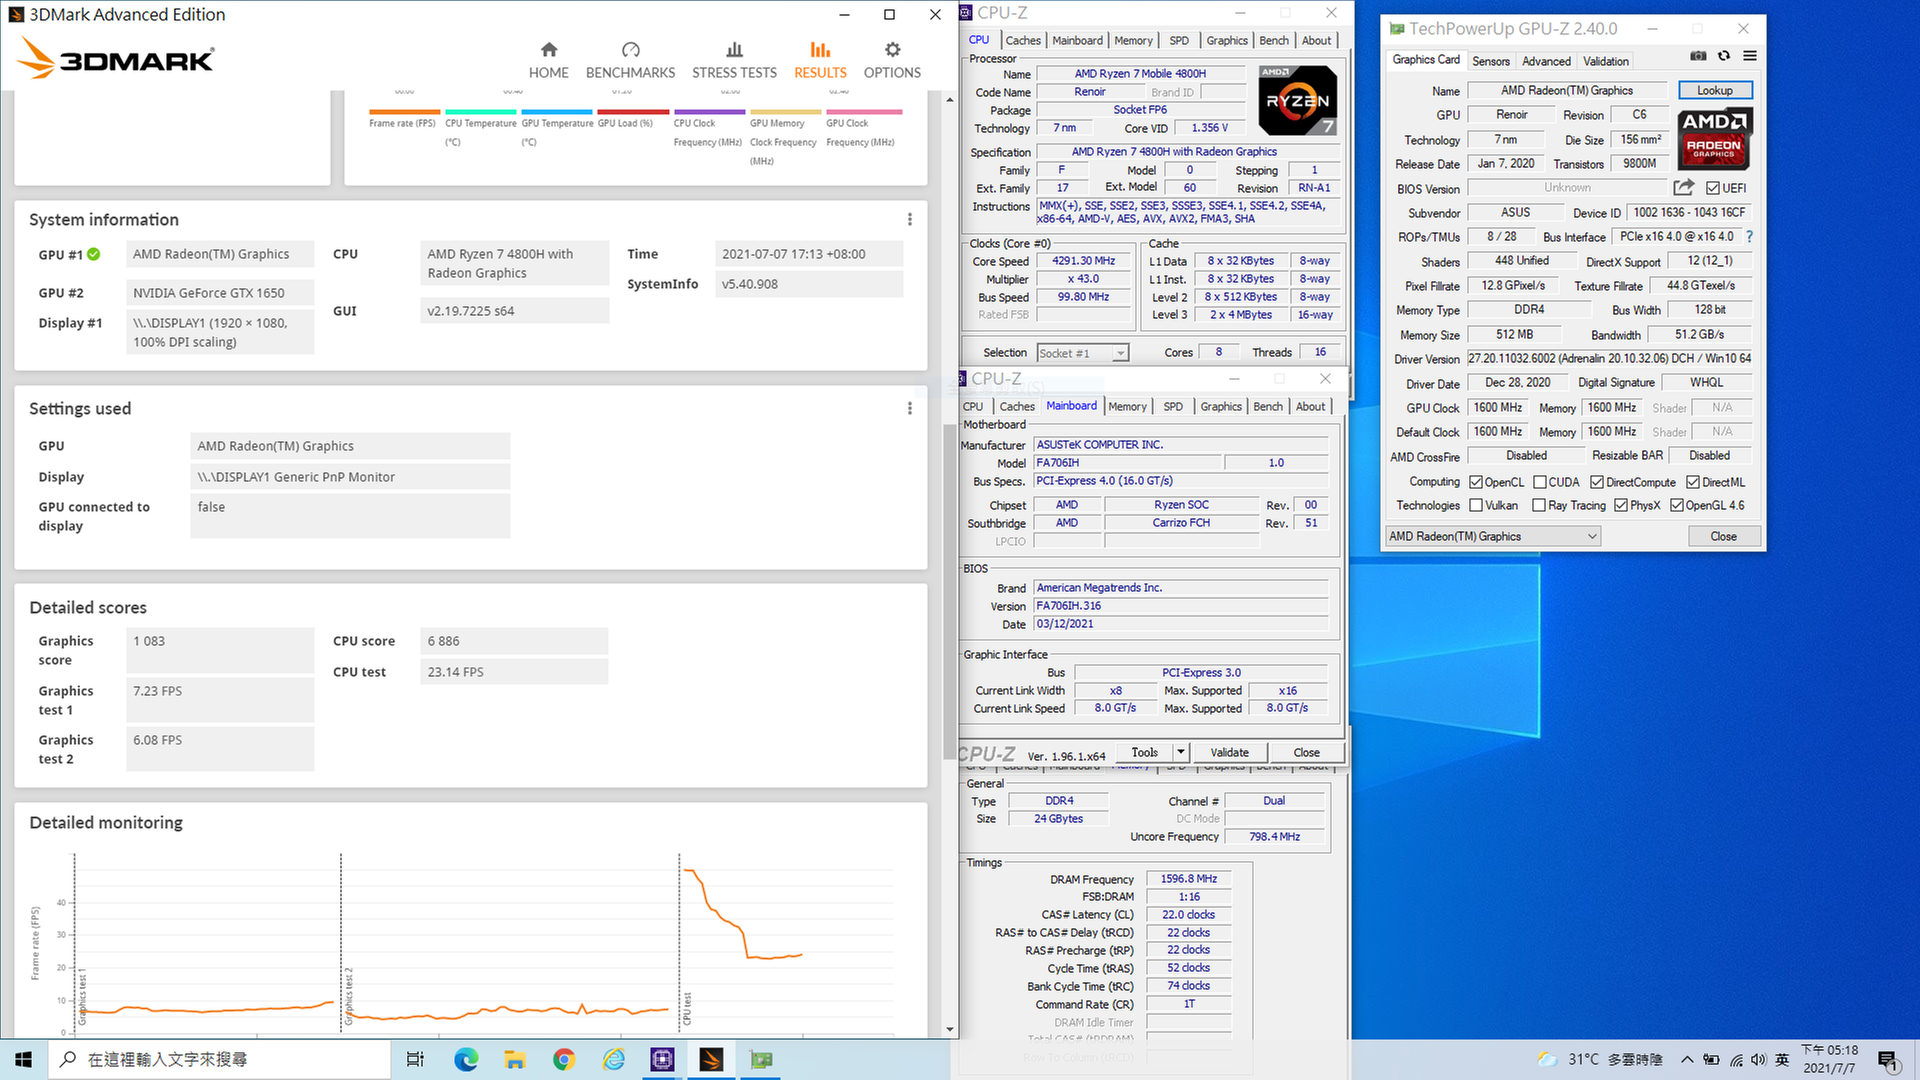Open RESULTS section in 3DMark
1920x1080 pixels.
820,60
